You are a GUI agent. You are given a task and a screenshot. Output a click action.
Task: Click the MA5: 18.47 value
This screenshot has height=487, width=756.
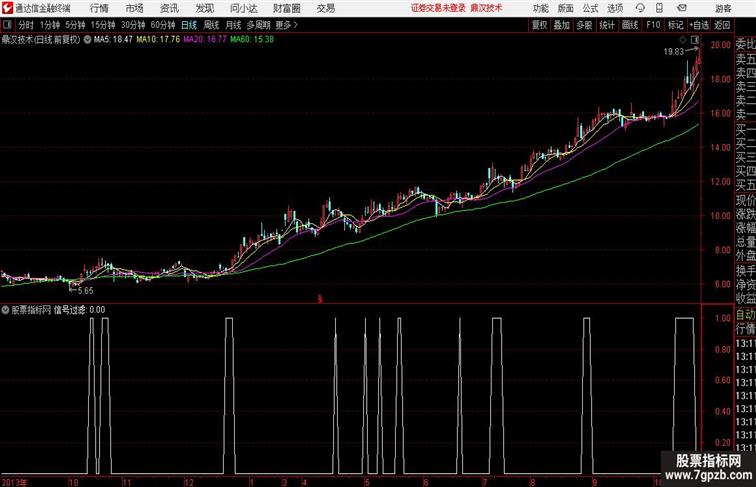pyautogui.click(x=113, y=40)
